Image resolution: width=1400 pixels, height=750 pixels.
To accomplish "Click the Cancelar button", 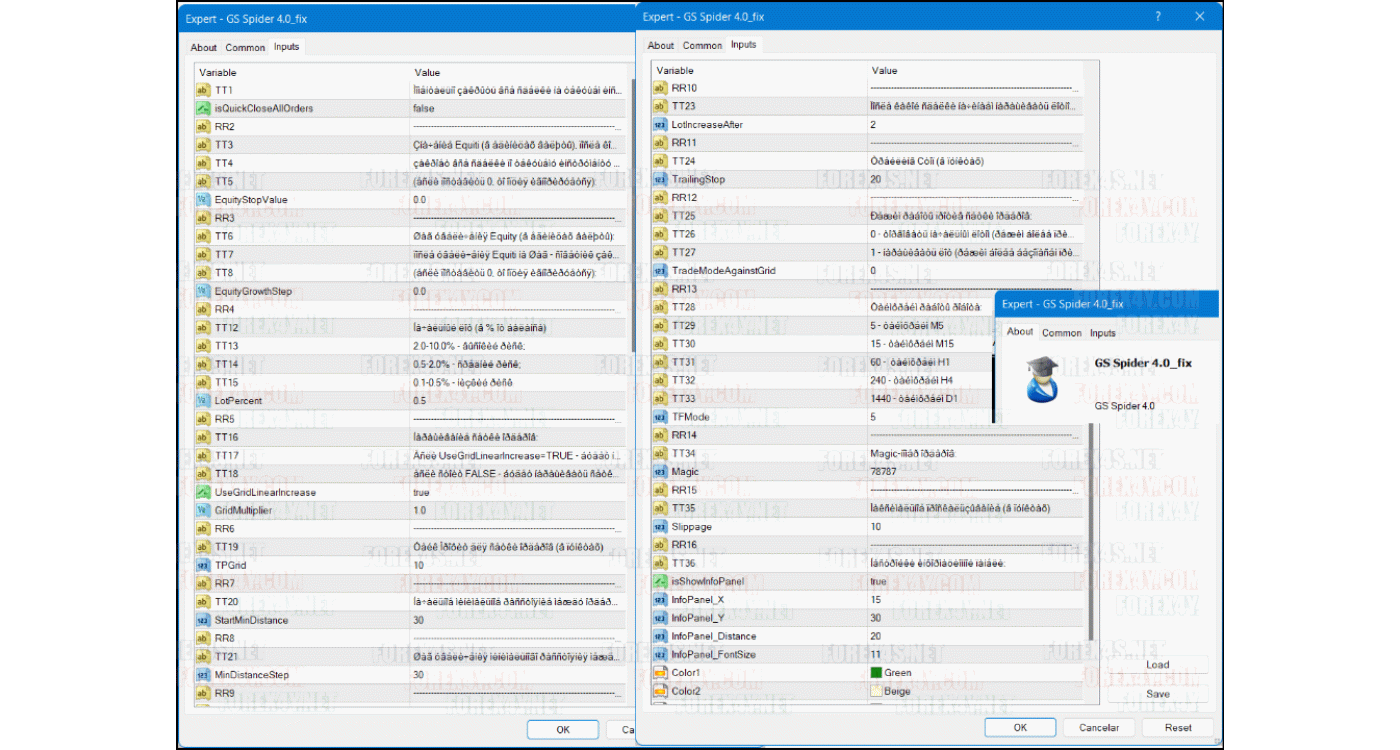I will click(1091, 728).
